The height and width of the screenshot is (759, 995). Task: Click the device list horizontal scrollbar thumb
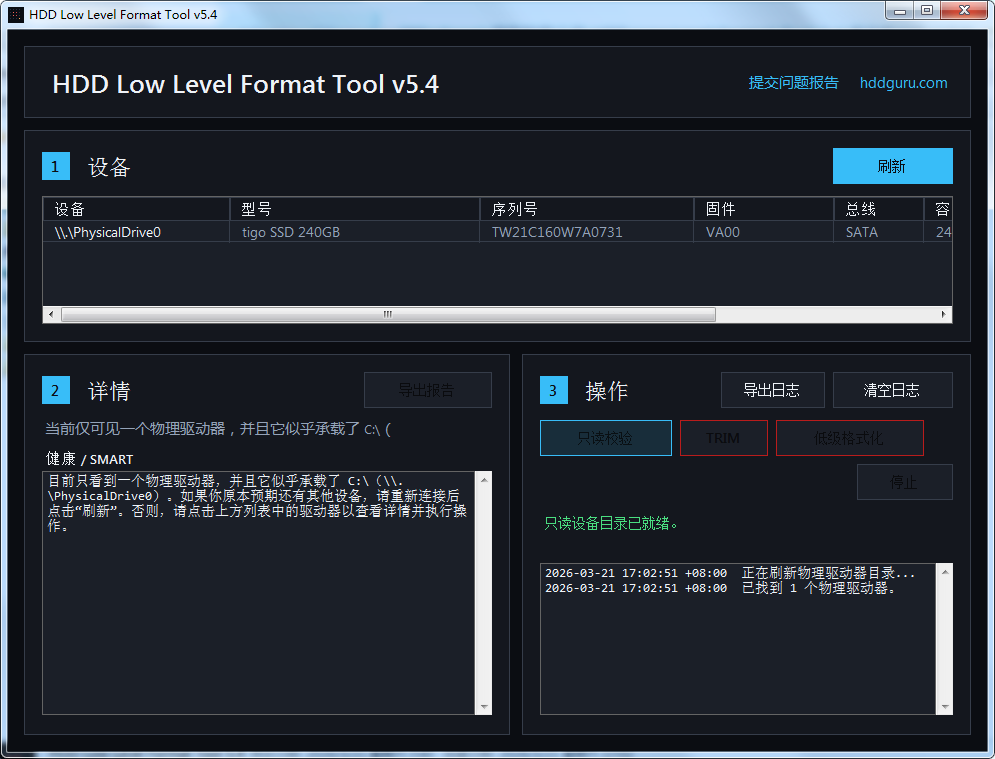(388, 314)
